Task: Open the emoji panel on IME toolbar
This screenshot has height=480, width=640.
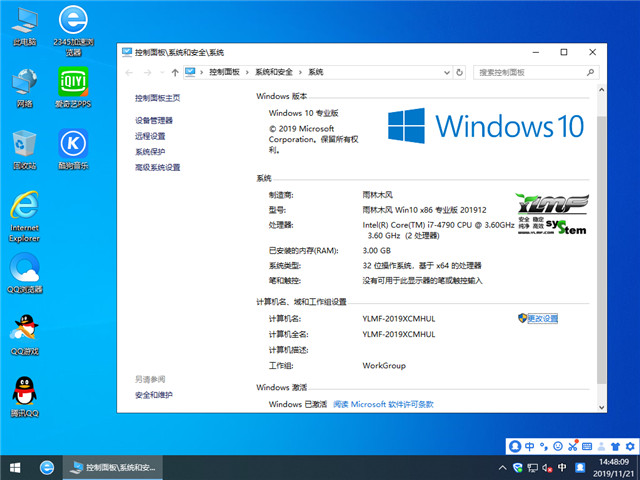Action: point(558,446)
